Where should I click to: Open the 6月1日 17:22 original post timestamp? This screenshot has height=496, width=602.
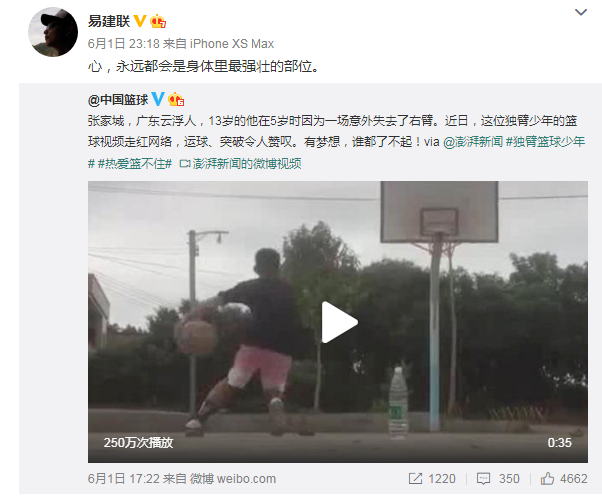tap(124, 479)
